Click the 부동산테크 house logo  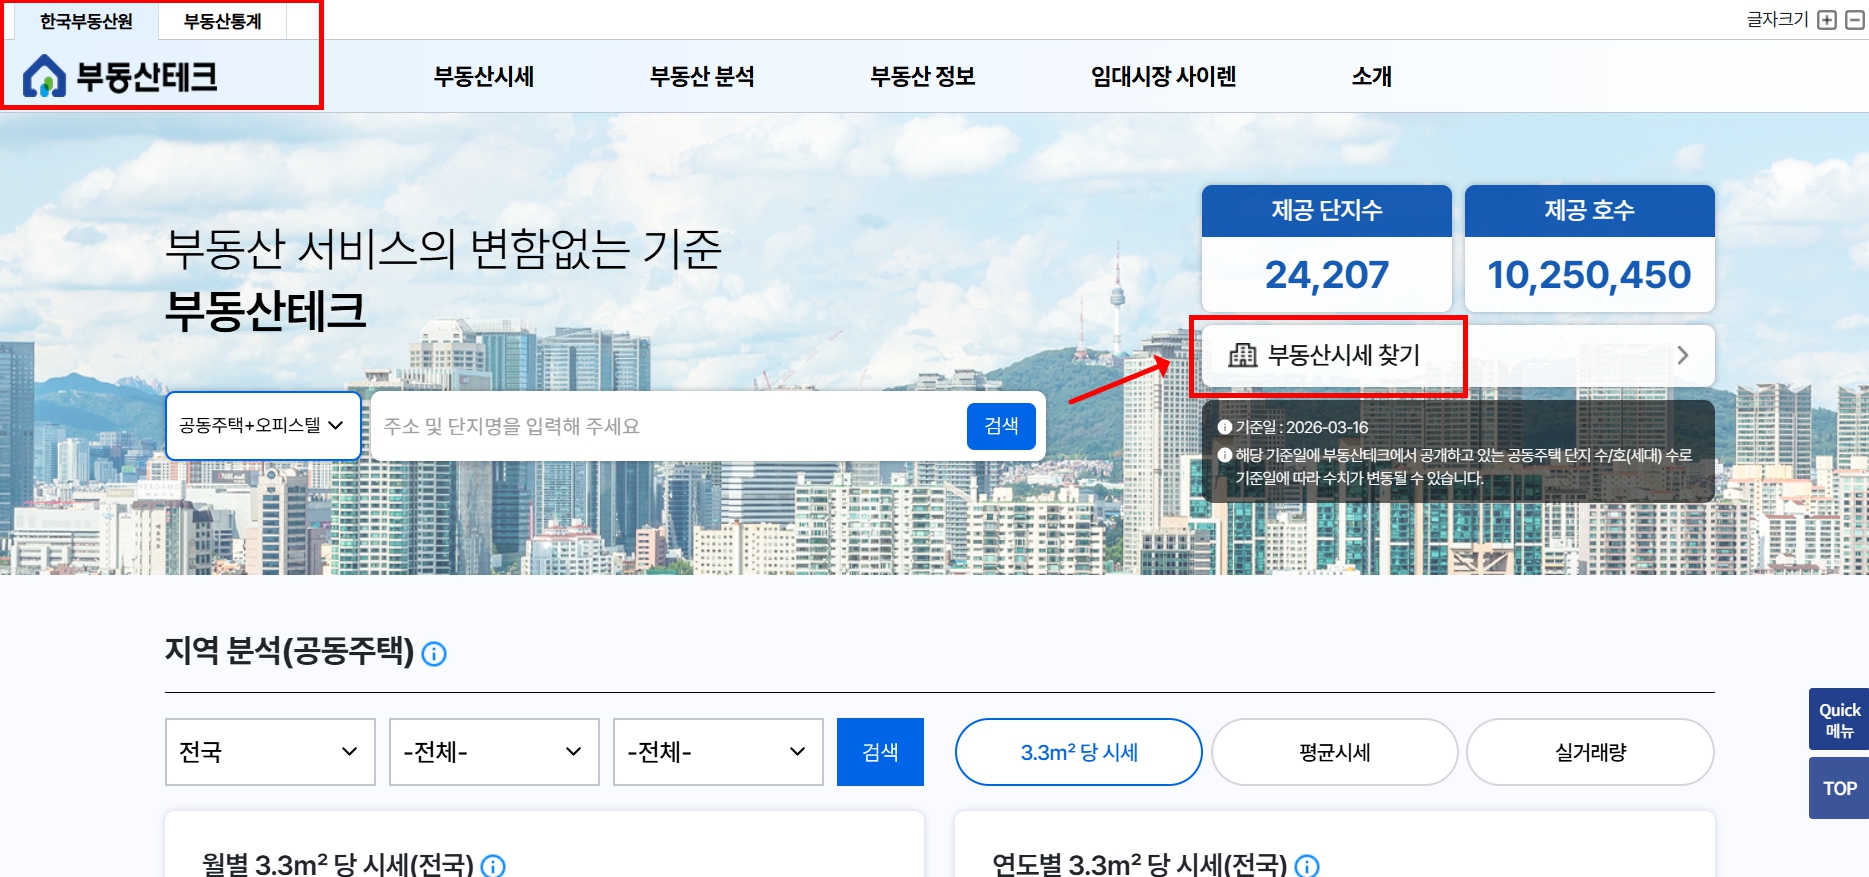coord(120,76)
